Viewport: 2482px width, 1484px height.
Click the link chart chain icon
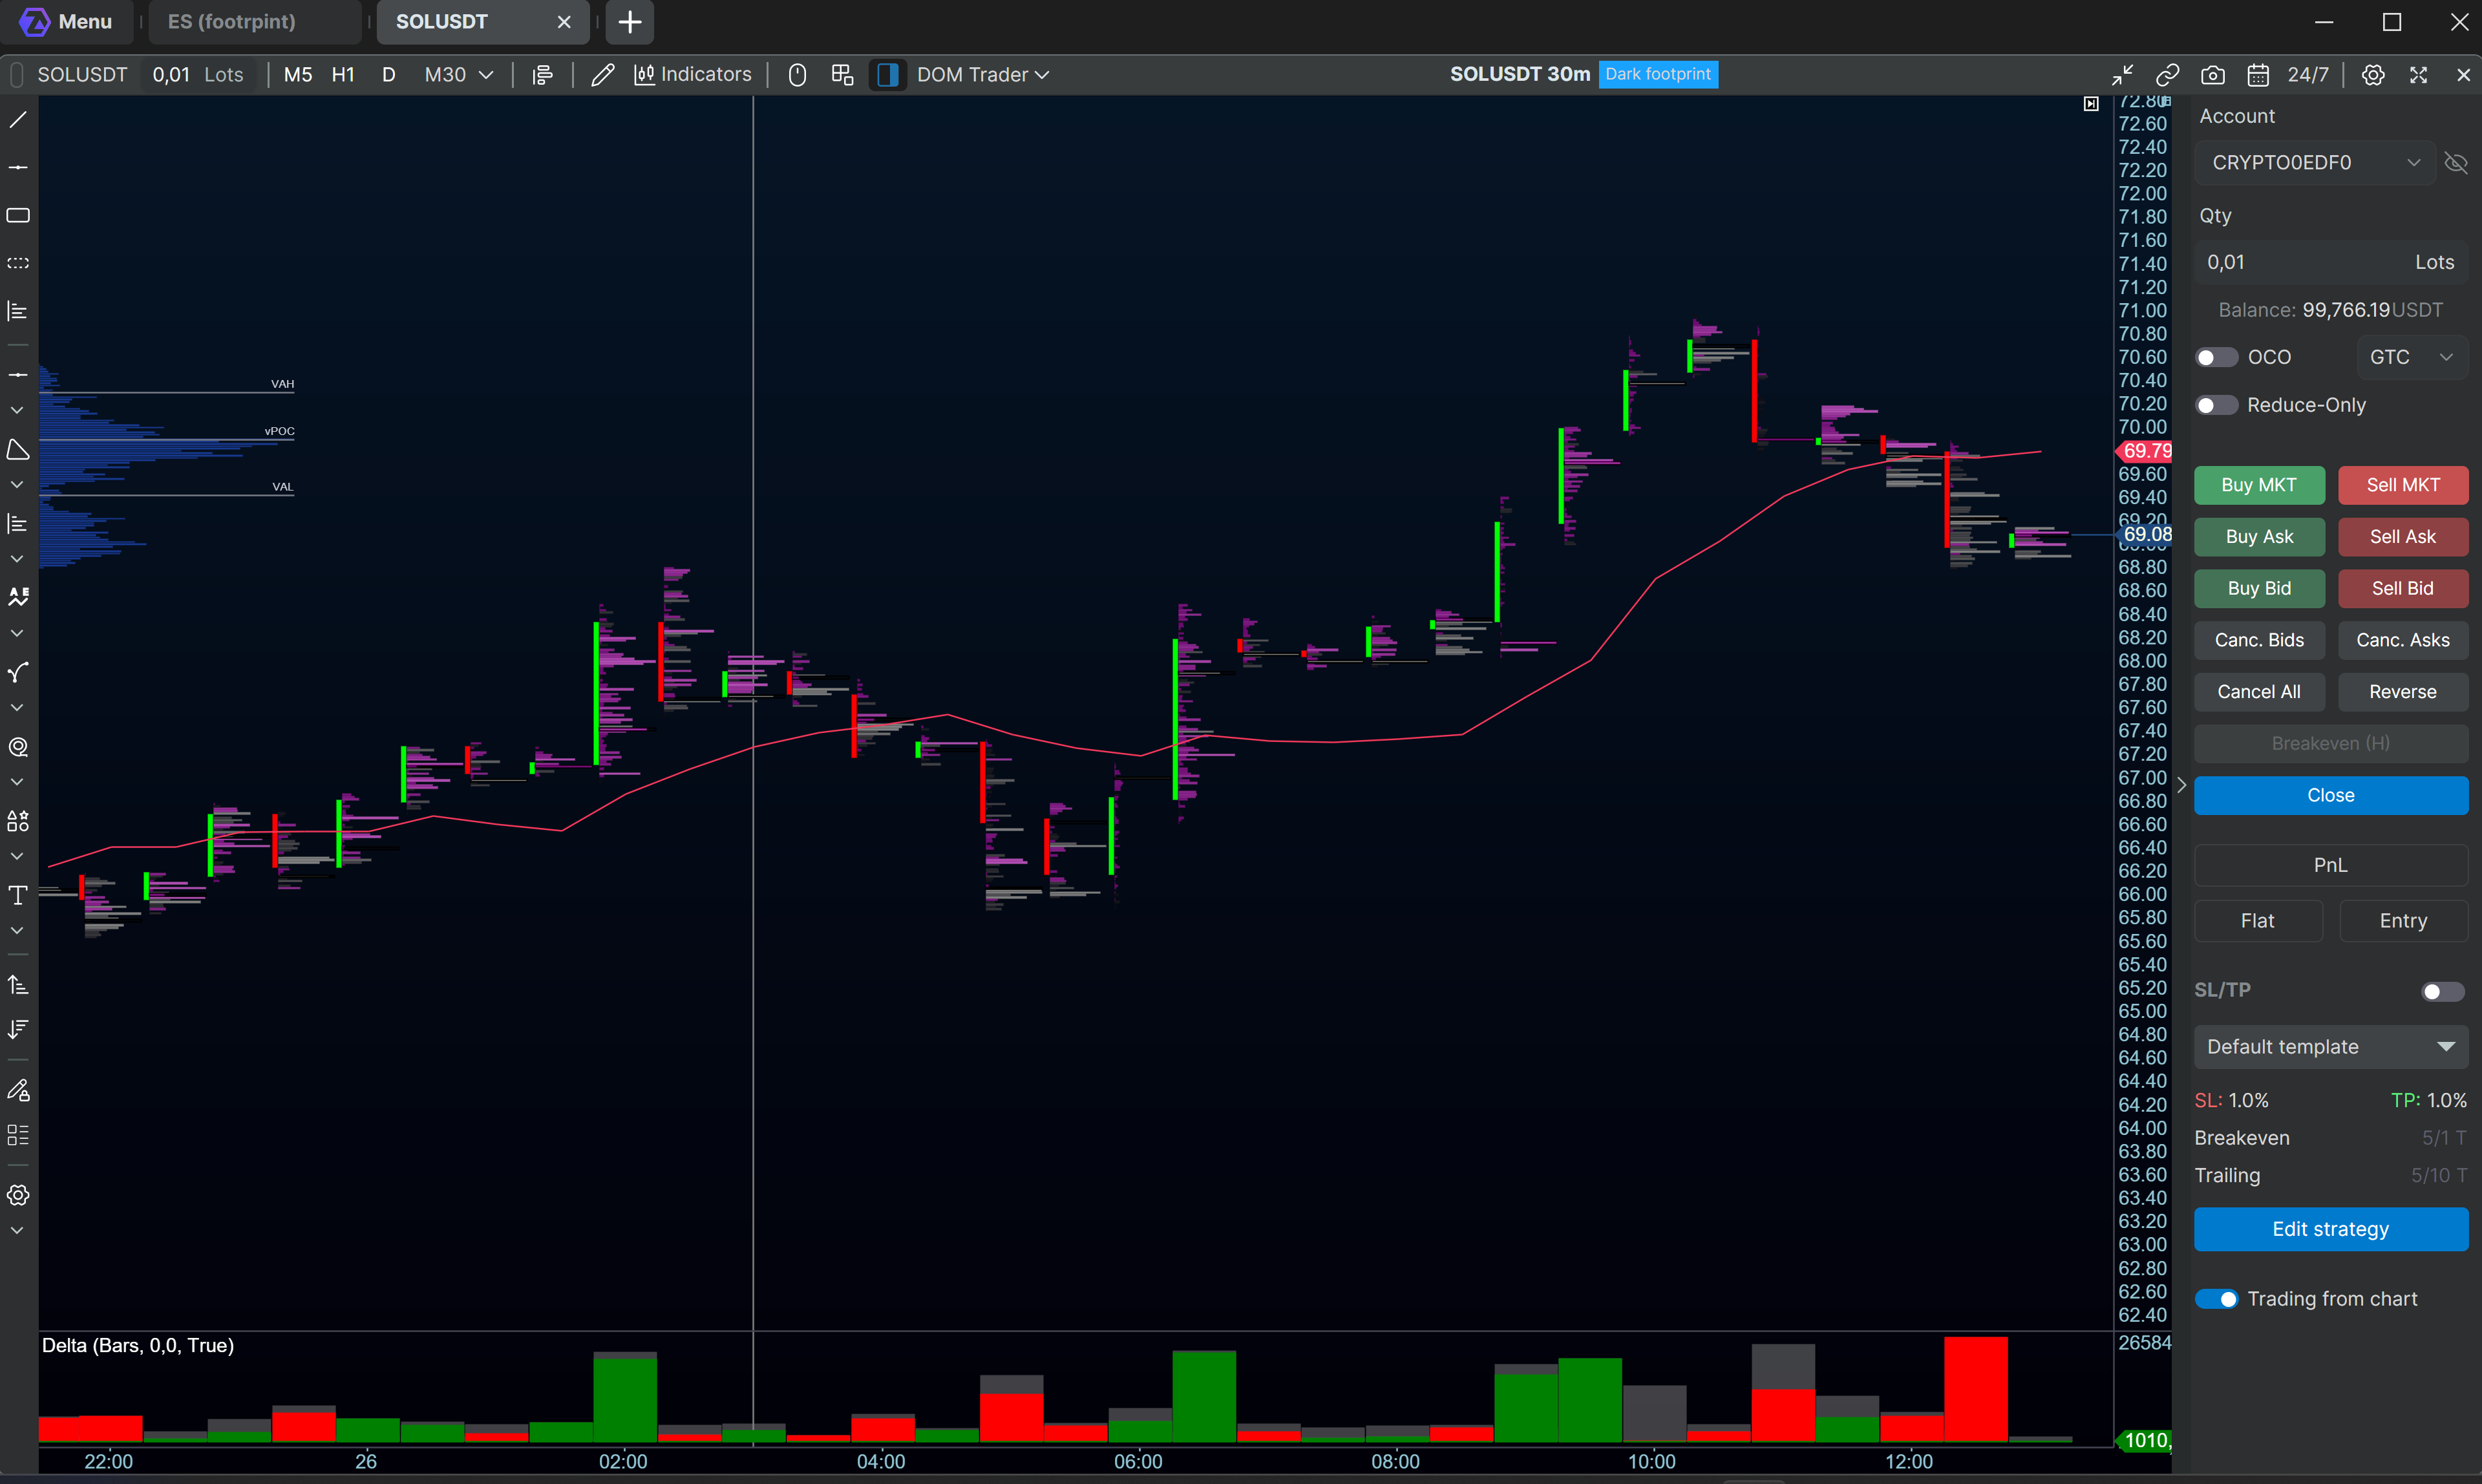tap(2167, 75)
